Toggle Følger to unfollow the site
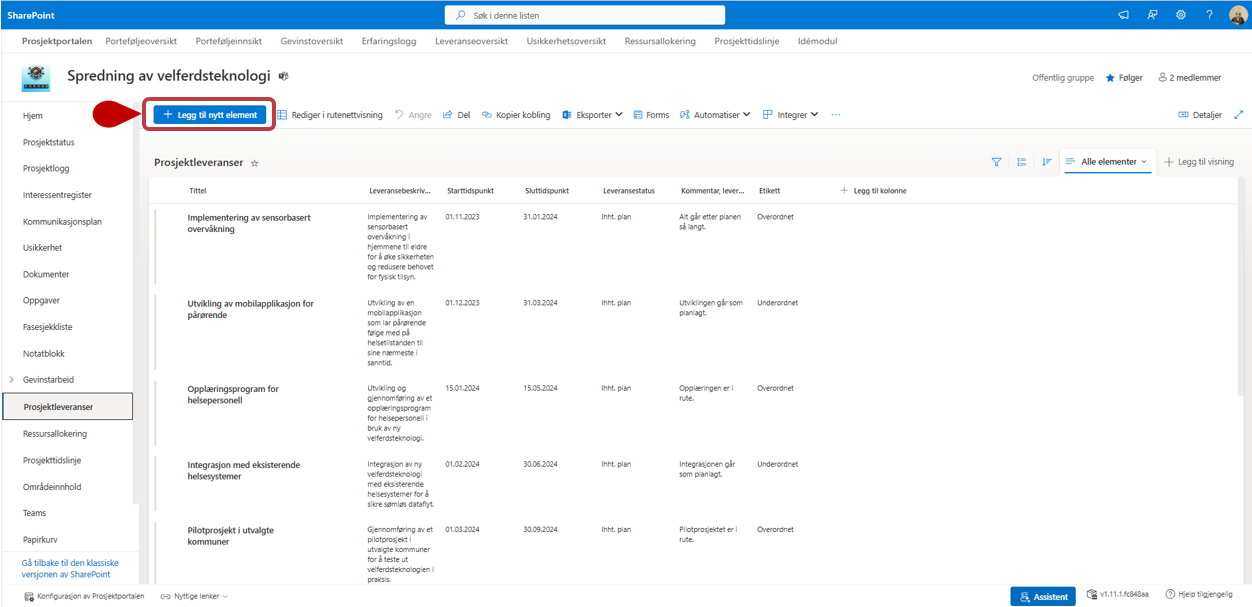Screen dimensions: 1252x607 [1124, 78]
